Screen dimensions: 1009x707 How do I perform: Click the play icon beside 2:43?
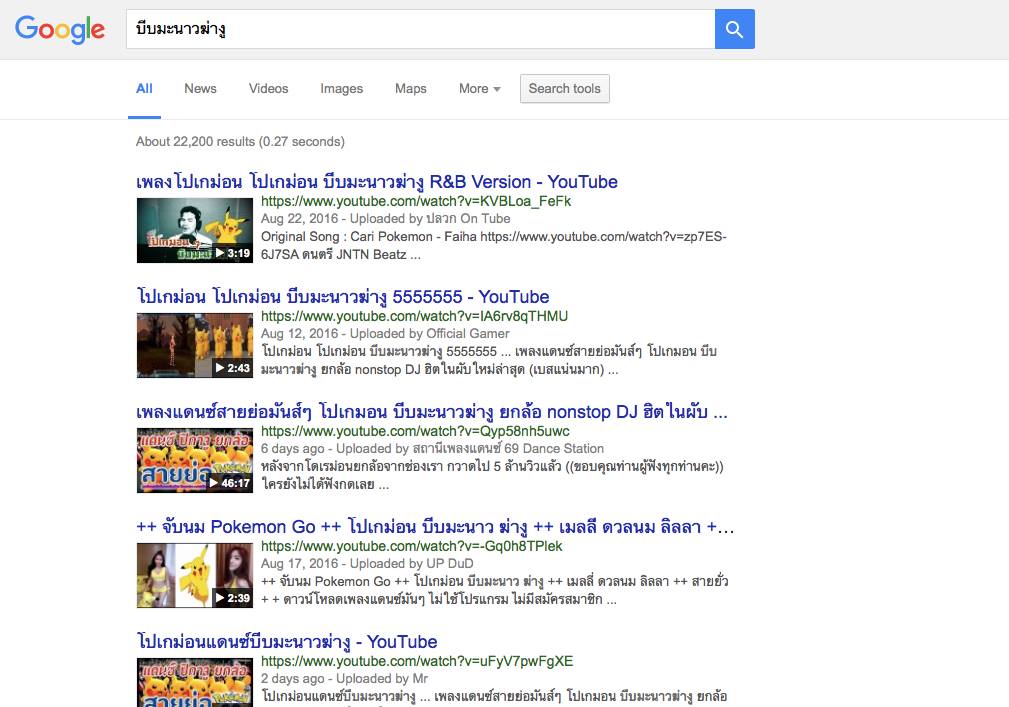pos(220,368)
